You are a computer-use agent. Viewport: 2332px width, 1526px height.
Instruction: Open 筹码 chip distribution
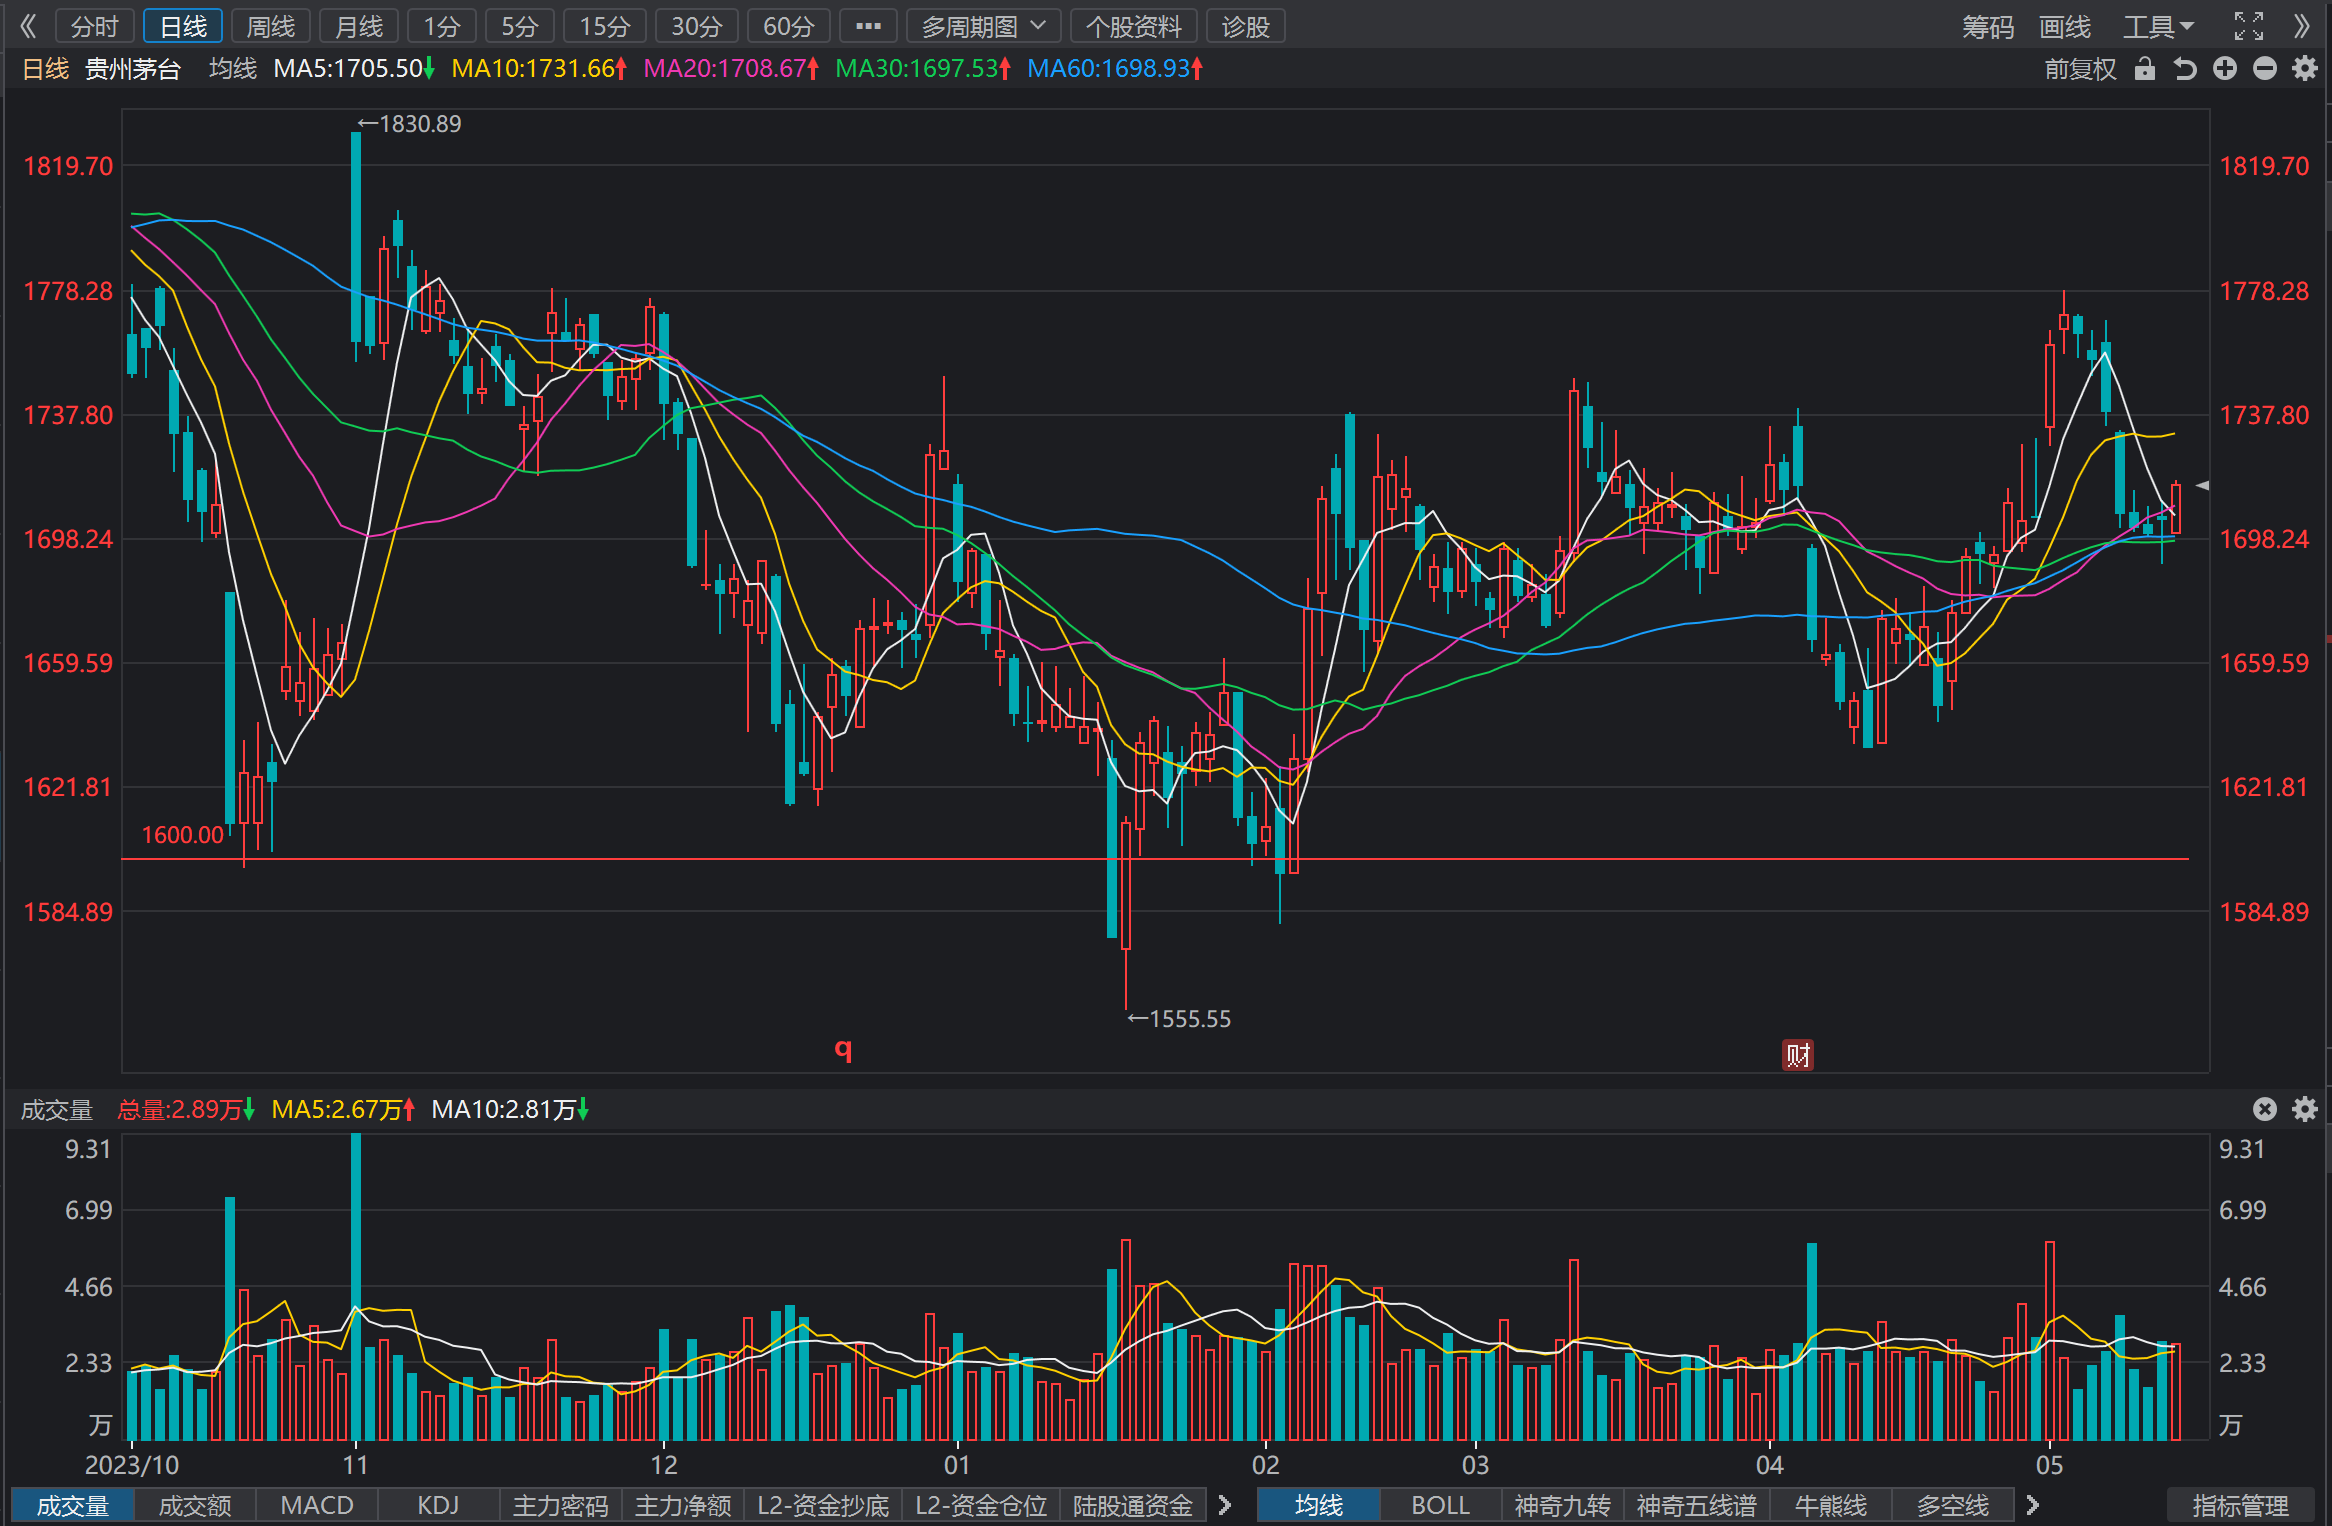(x=1988, y=26)
